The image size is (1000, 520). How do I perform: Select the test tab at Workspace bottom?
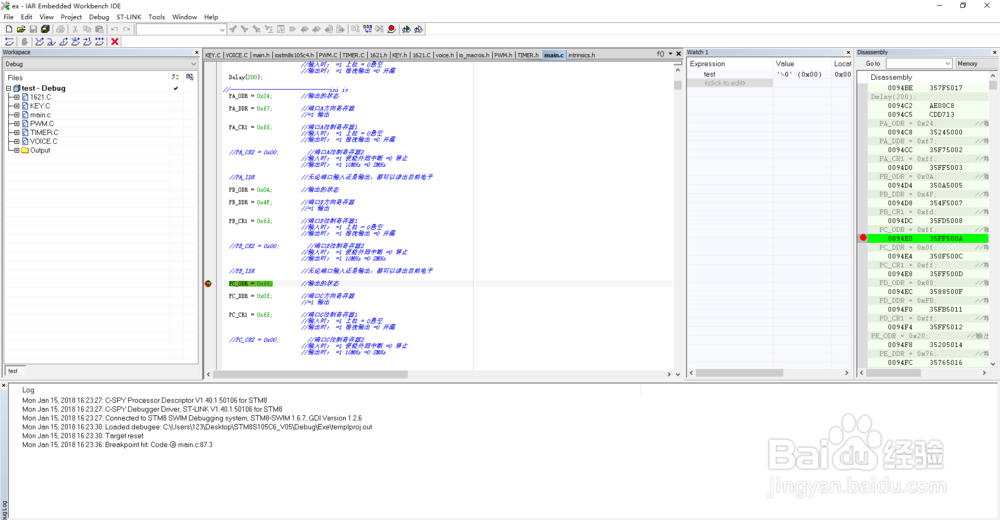click(x=13, y=371)
